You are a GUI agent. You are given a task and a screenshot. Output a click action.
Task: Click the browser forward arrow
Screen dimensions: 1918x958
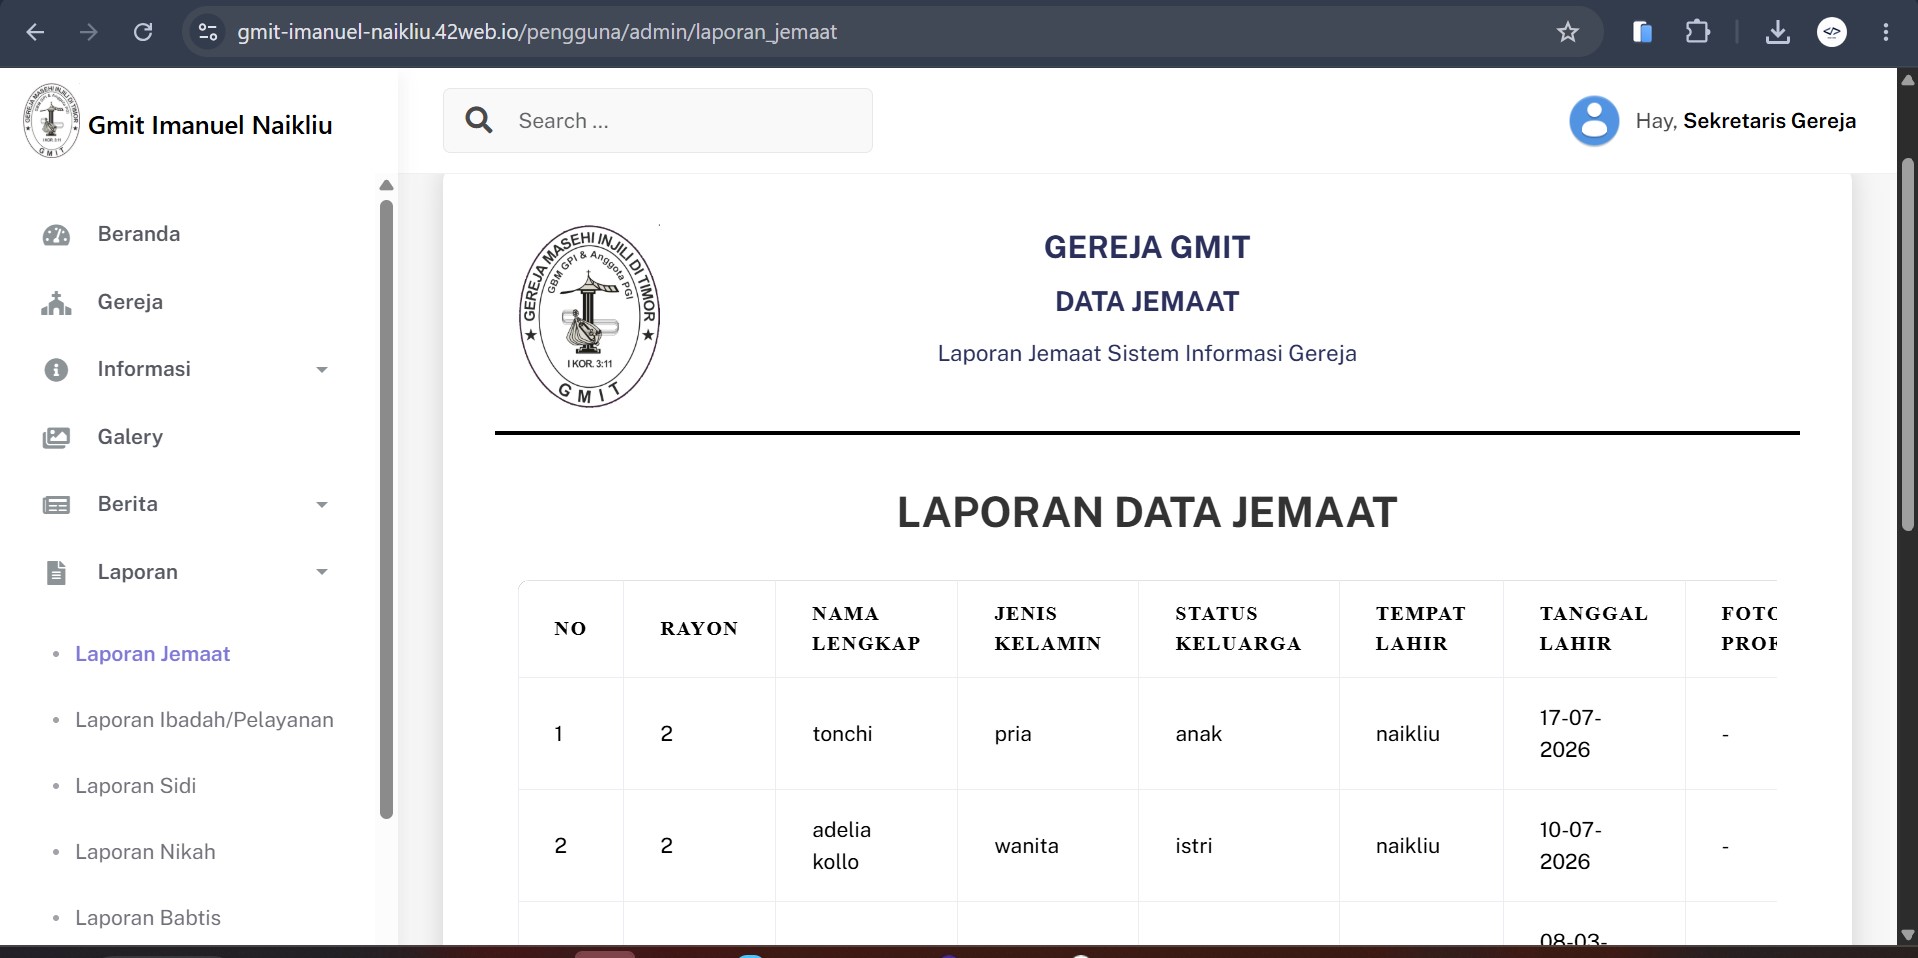coord(89,32)
